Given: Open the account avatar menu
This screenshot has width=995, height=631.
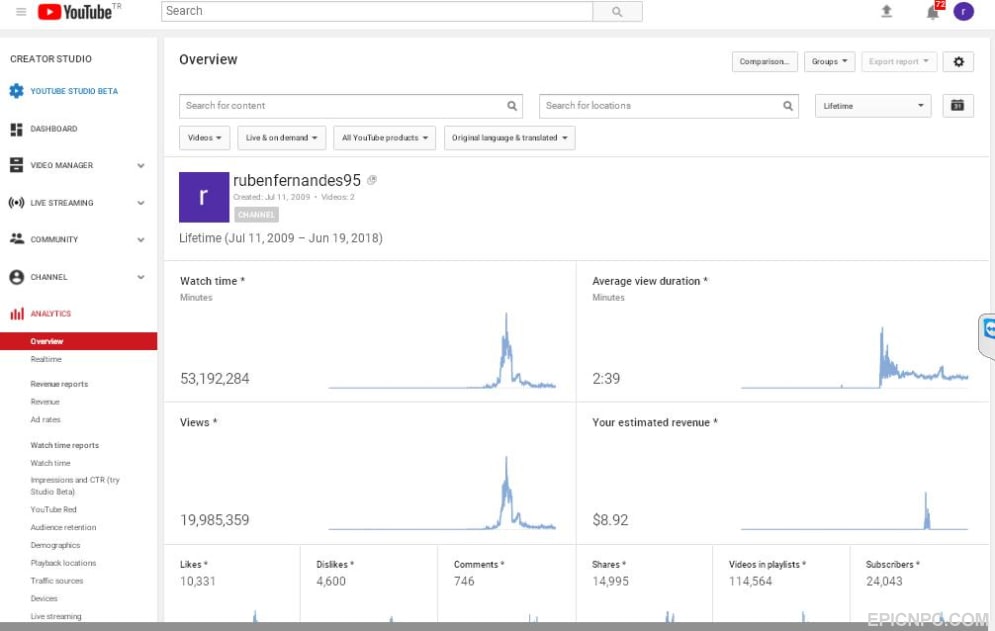Looking at the screenshot, I should pos(963,11).
